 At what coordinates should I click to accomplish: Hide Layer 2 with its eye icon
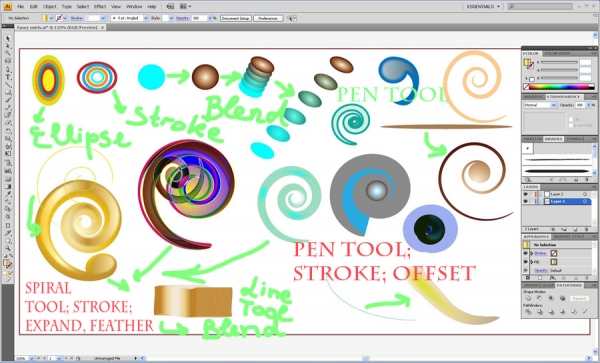[x=525, y=194]
